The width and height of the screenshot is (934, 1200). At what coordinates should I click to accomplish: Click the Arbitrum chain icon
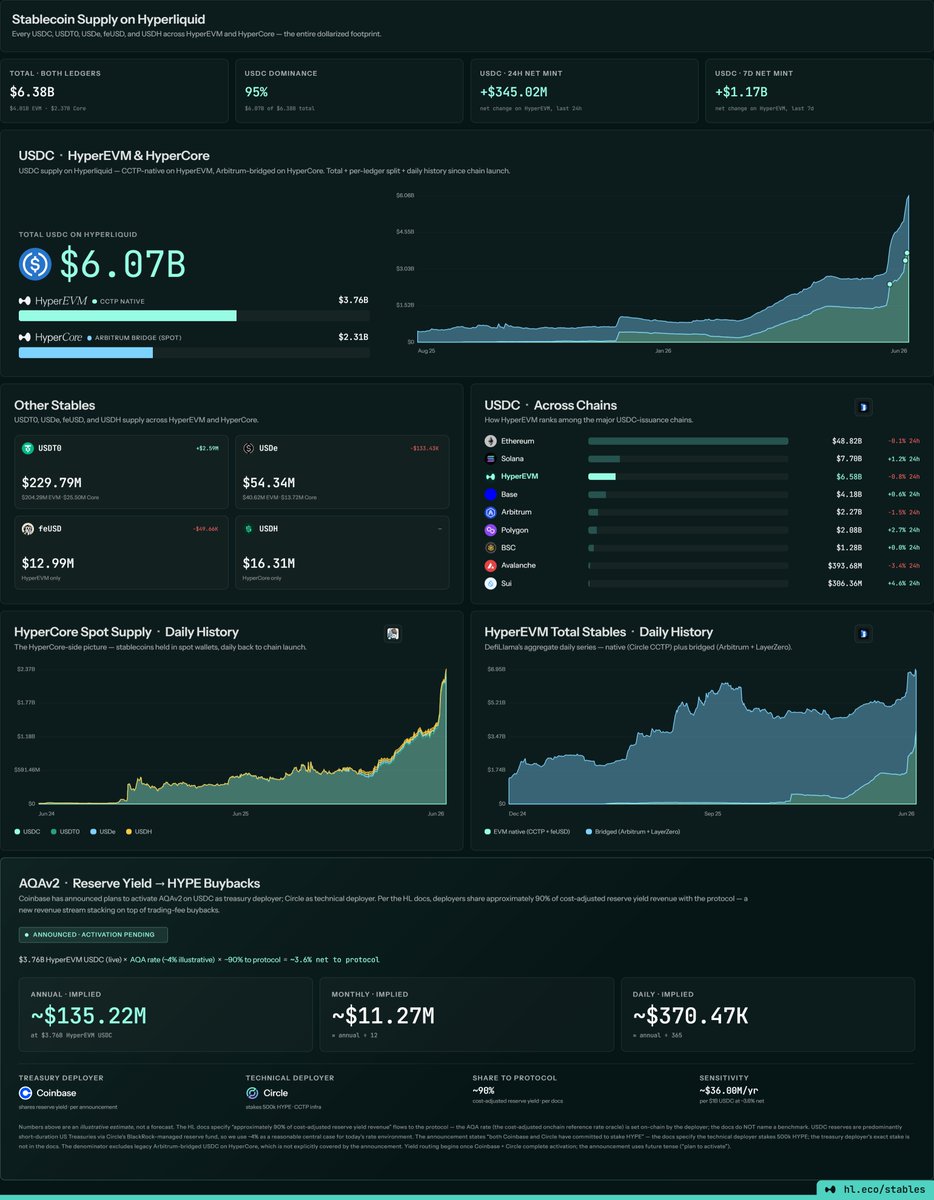pyautogui.click(x=491, y=512)
